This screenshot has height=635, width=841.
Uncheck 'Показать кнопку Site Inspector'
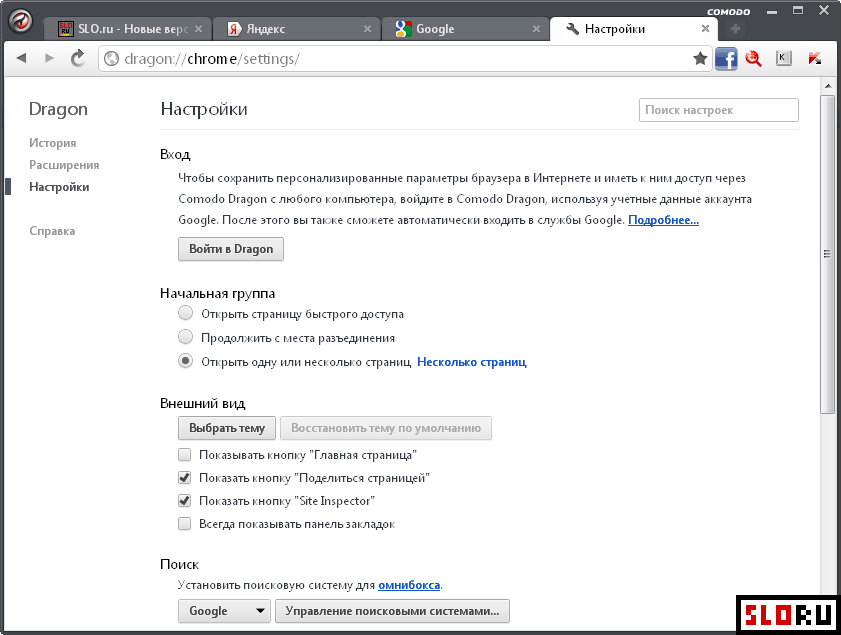tap(185, 500)
